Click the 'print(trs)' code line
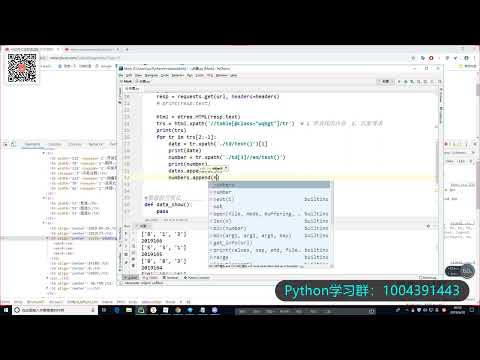 pos(171,130)
